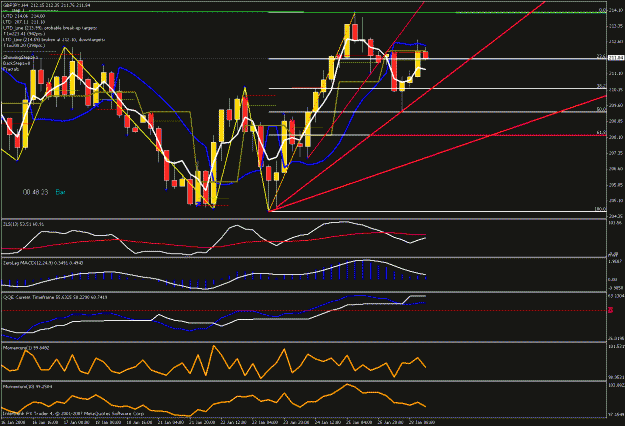Click the 205.85 price scale value

(616, 185)
